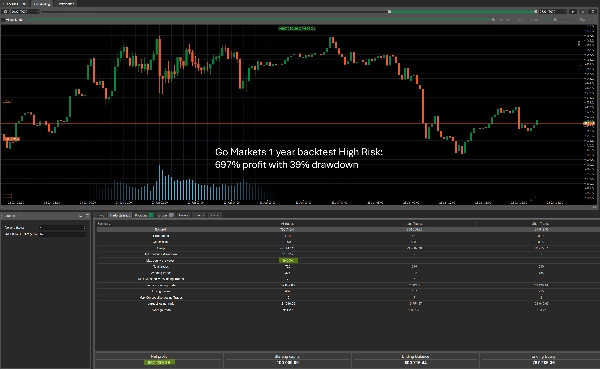Click the backtest progress bar handle

click(493, 20)
